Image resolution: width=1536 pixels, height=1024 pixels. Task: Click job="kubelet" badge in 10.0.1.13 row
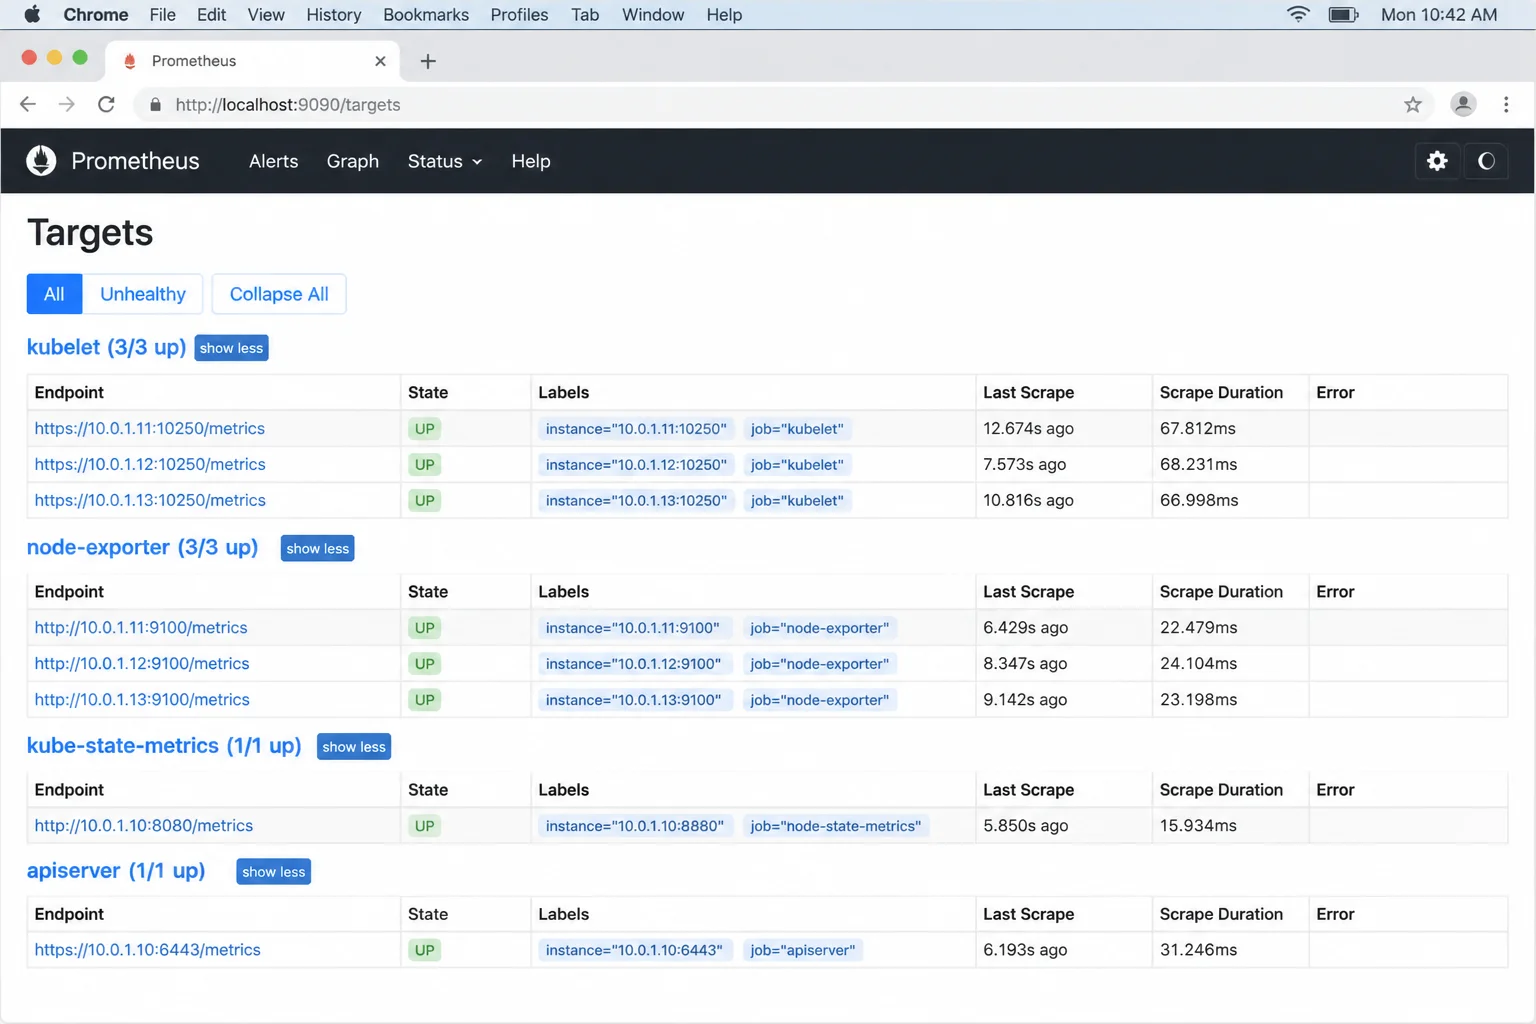coord(797,501)
